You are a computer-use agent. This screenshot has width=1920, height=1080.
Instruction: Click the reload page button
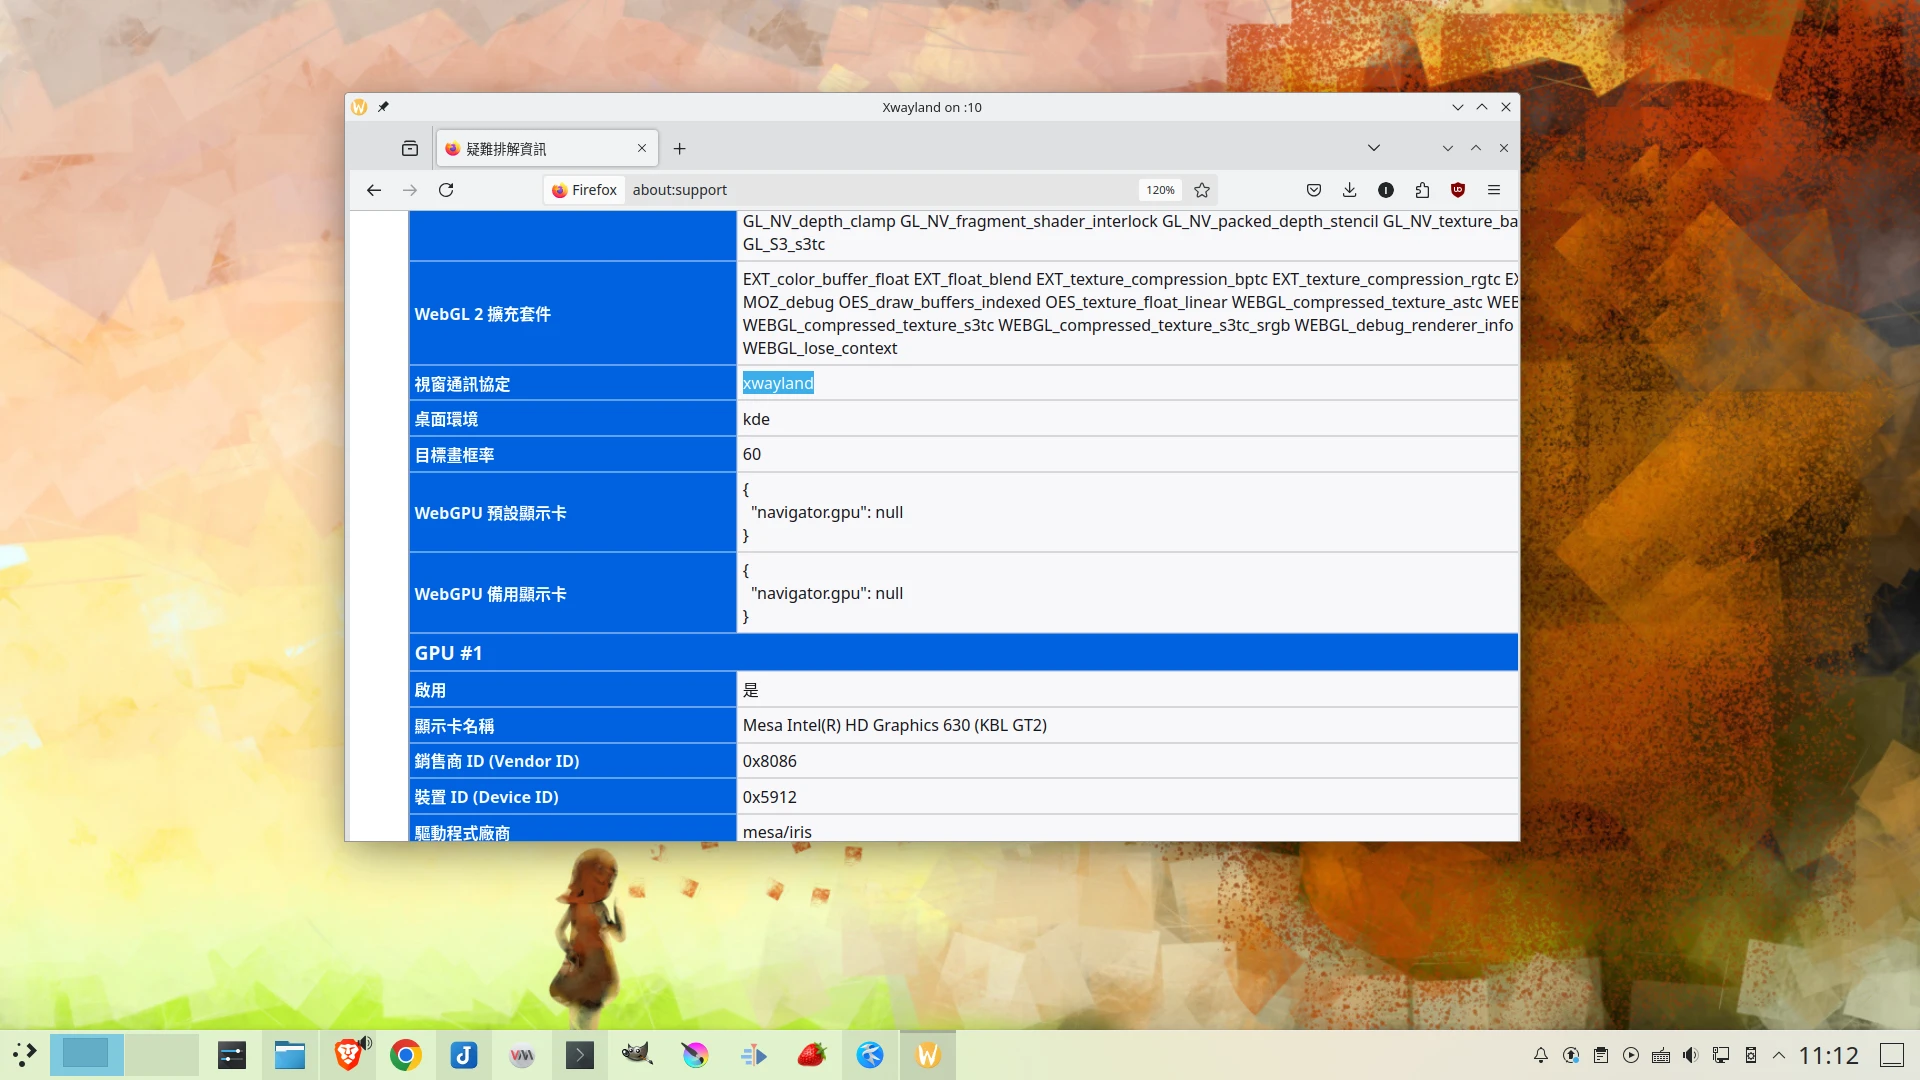tap(446, 190)
